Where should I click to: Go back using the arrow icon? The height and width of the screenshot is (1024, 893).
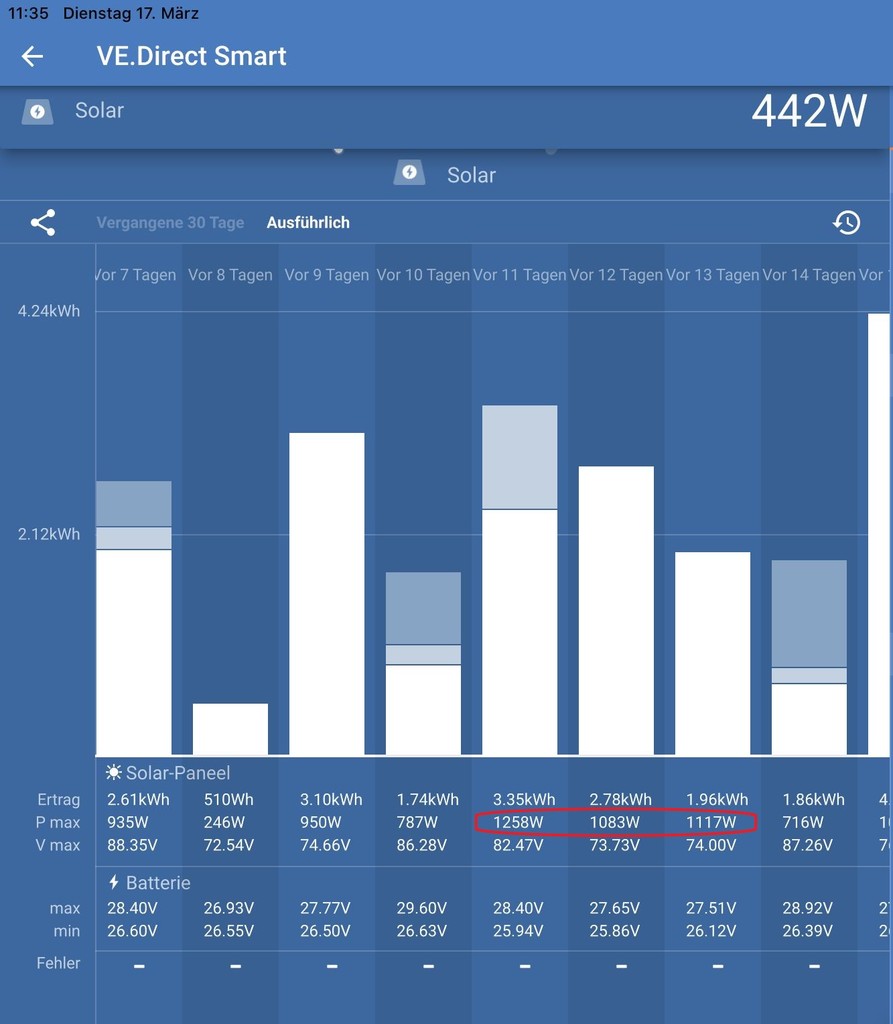[32, 56]
